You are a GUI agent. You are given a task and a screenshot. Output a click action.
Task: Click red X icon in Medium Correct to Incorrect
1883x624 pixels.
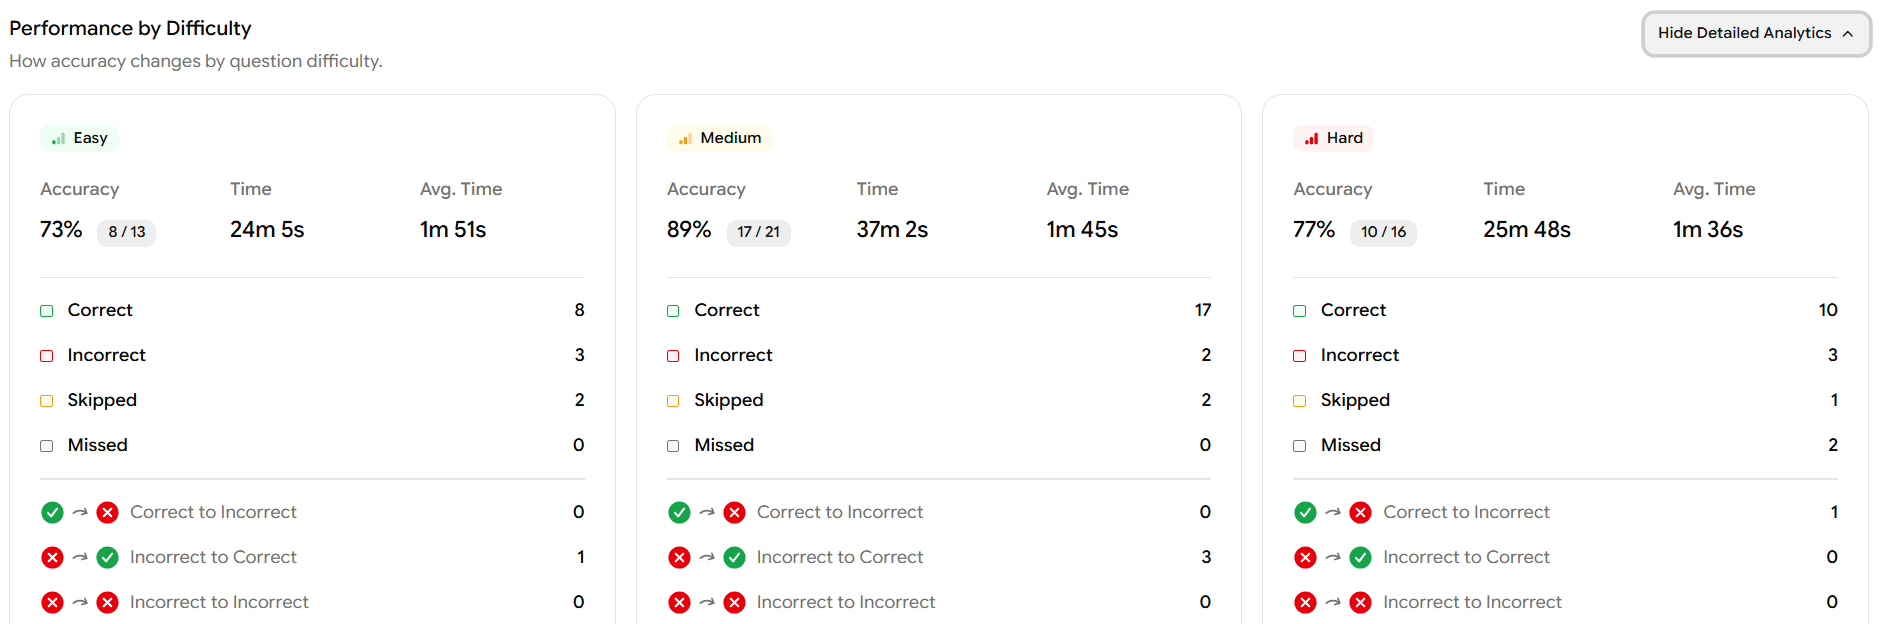(x=734, y=513)
